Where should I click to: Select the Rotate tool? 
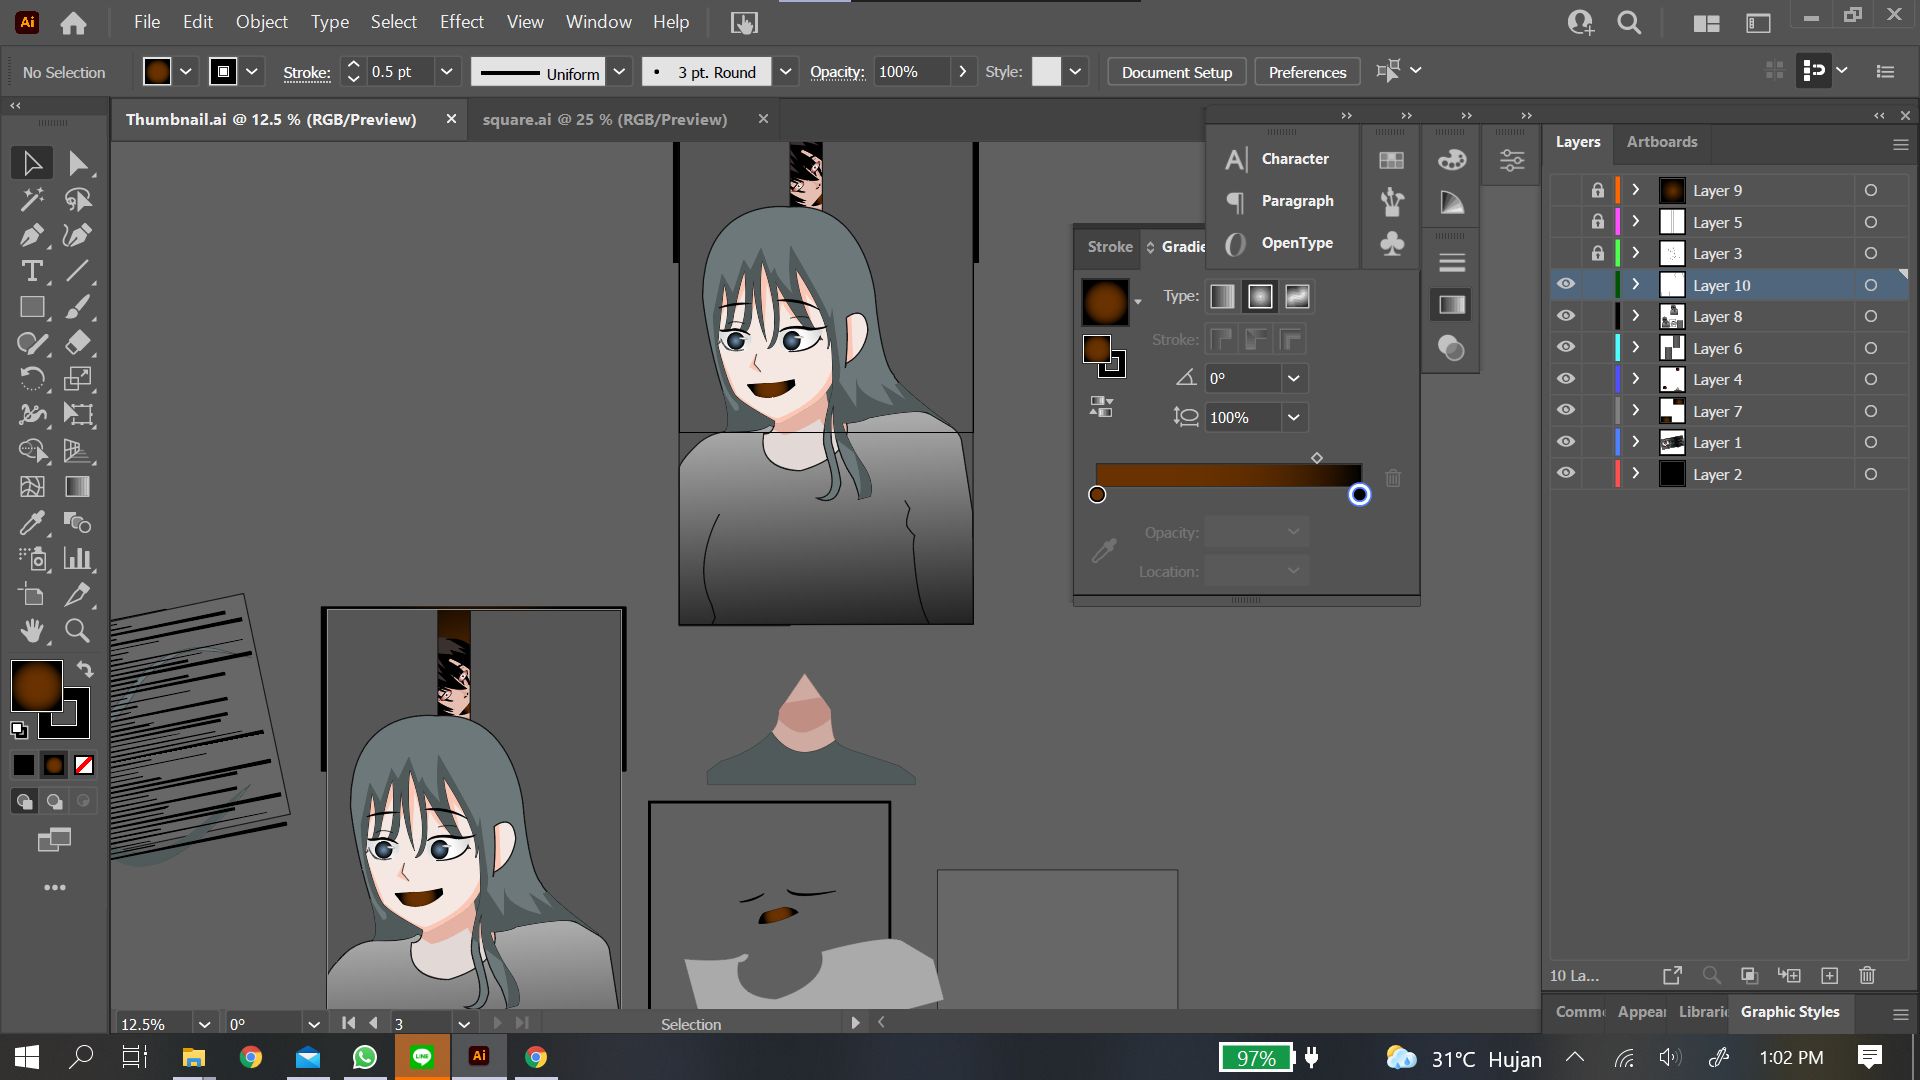[x=31, y=379]
